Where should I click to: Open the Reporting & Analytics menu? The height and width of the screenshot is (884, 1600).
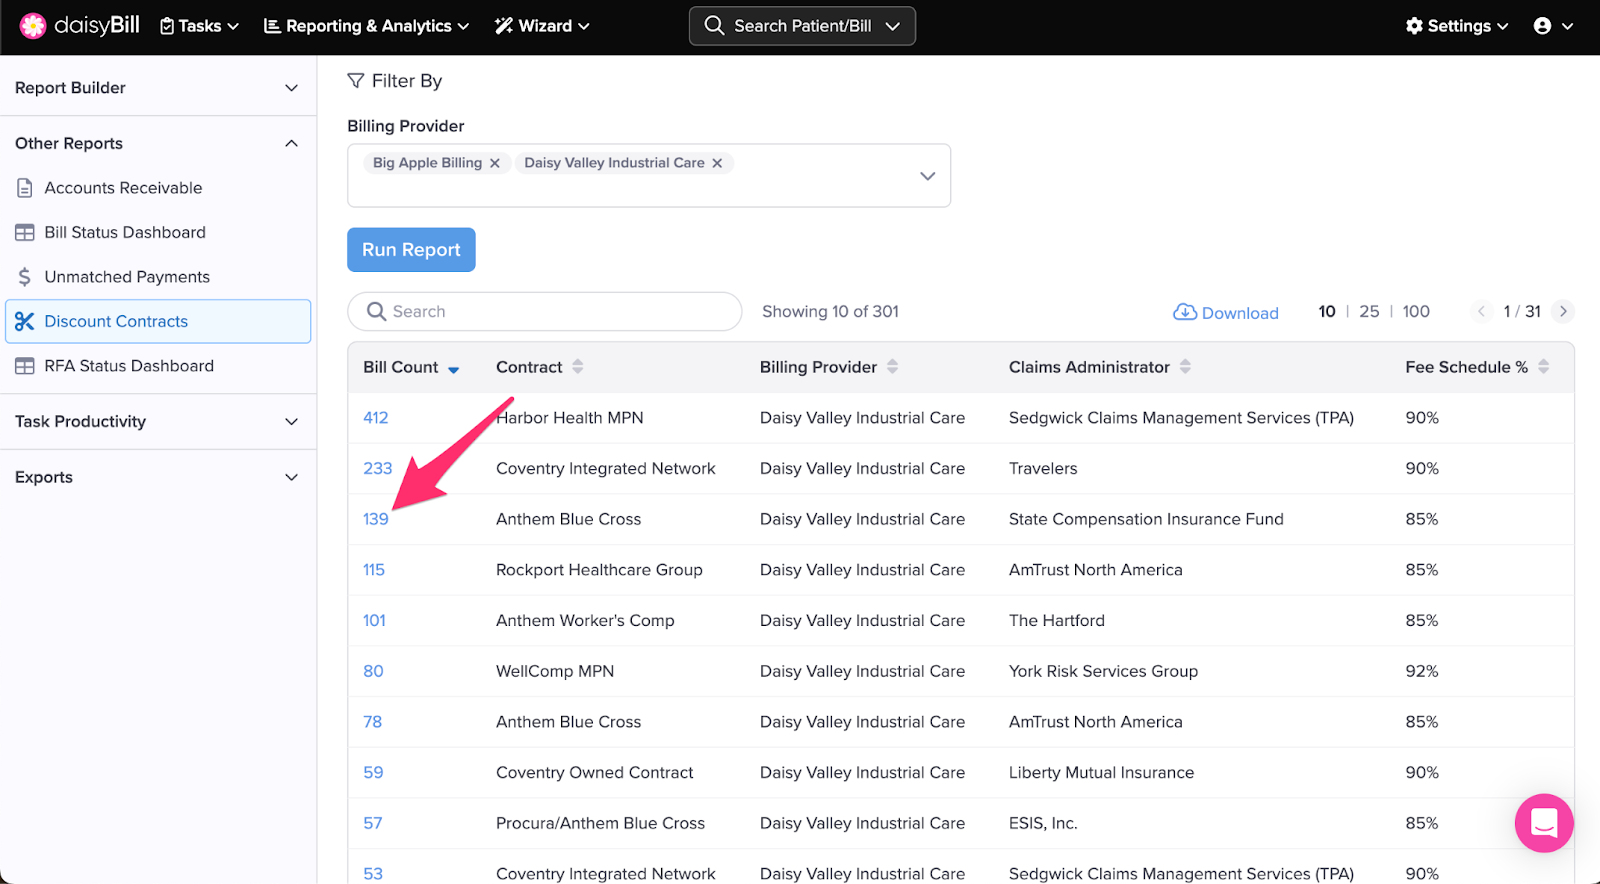[x=366, y=26]
